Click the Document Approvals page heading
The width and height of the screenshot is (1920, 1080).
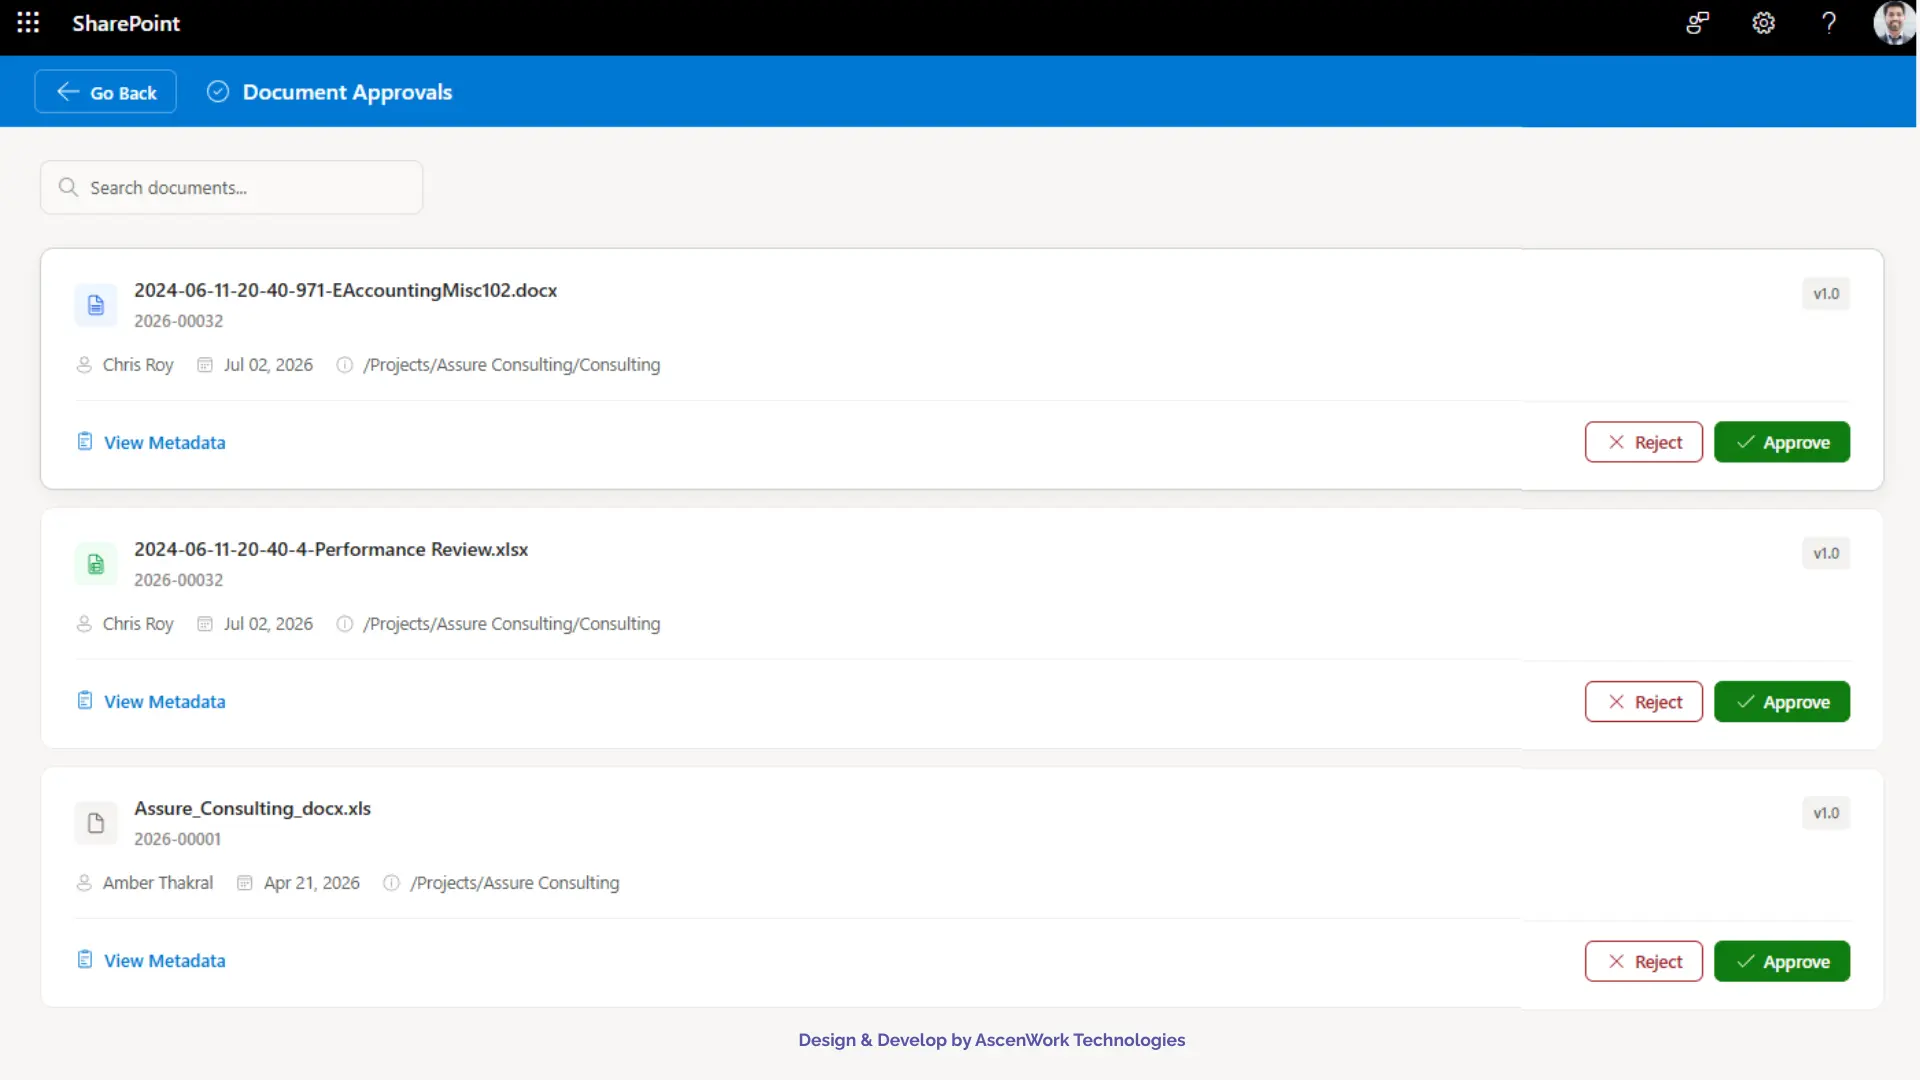[348, 92]
